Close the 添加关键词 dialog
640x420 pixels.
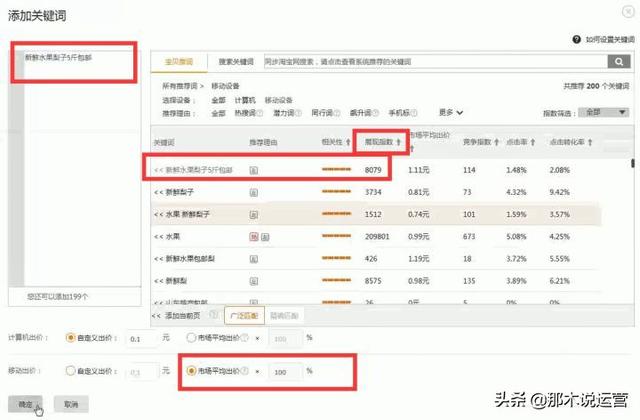coord(628,11)
